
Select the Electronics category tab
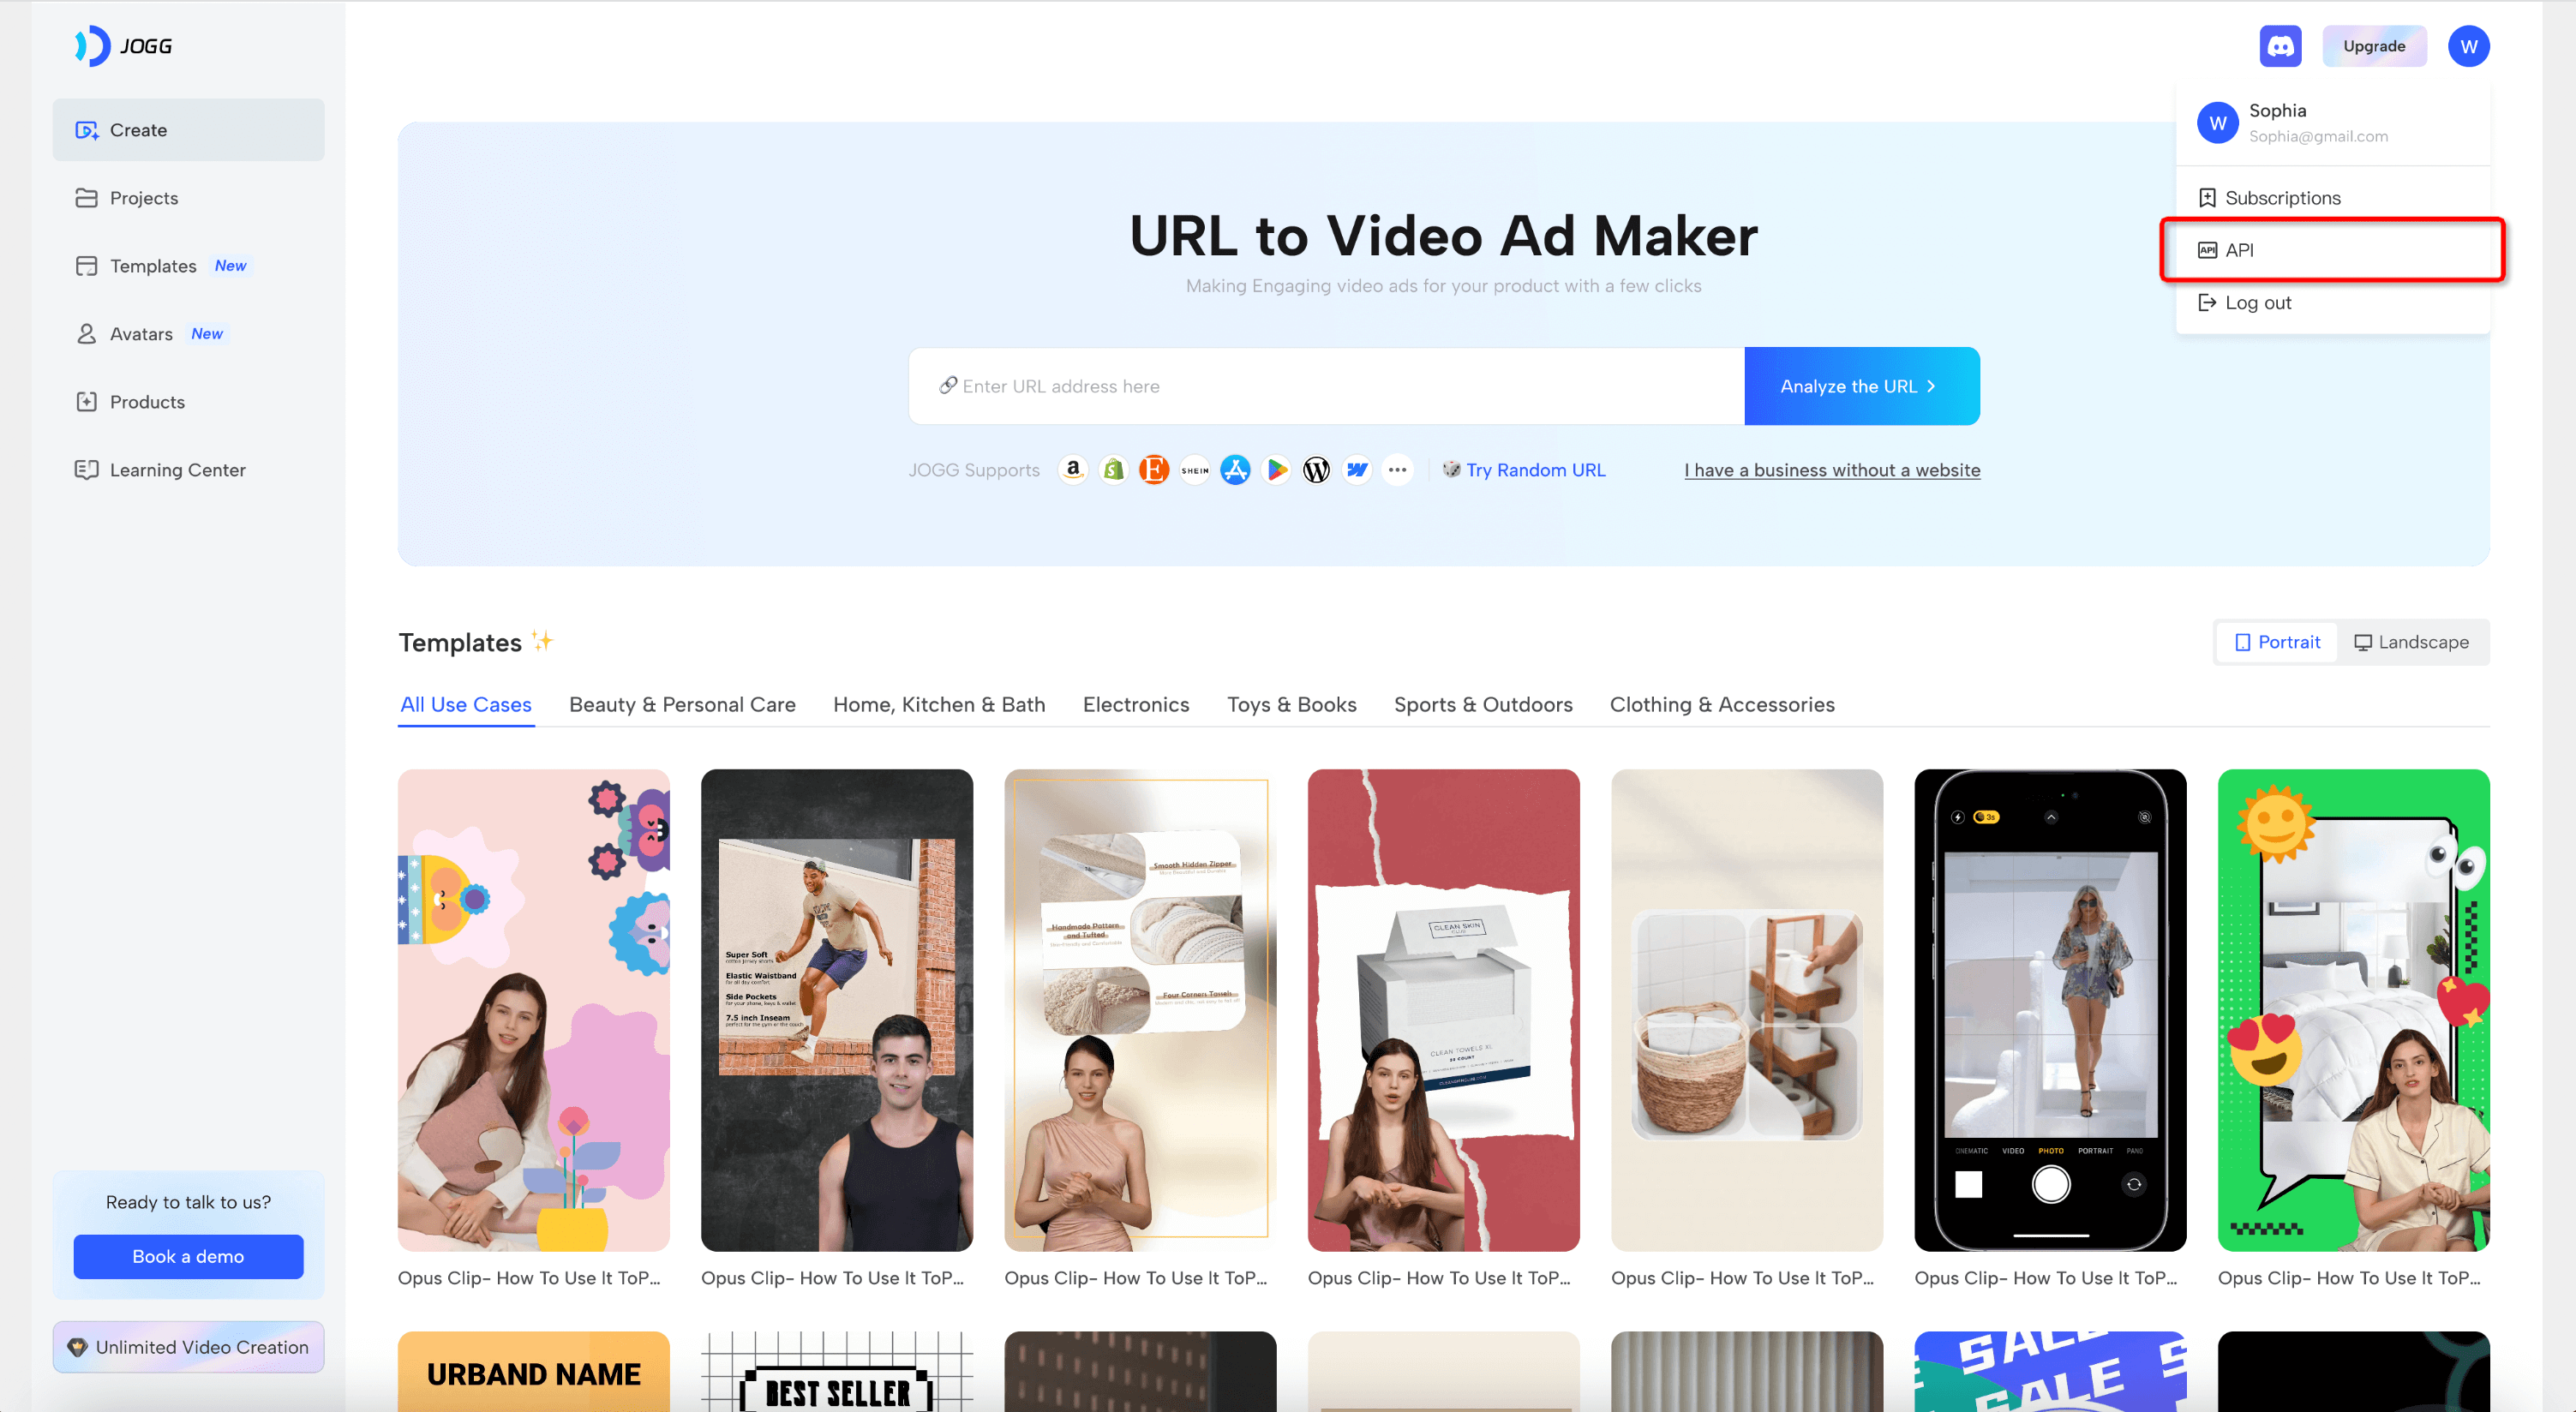tap(1136, 704)
